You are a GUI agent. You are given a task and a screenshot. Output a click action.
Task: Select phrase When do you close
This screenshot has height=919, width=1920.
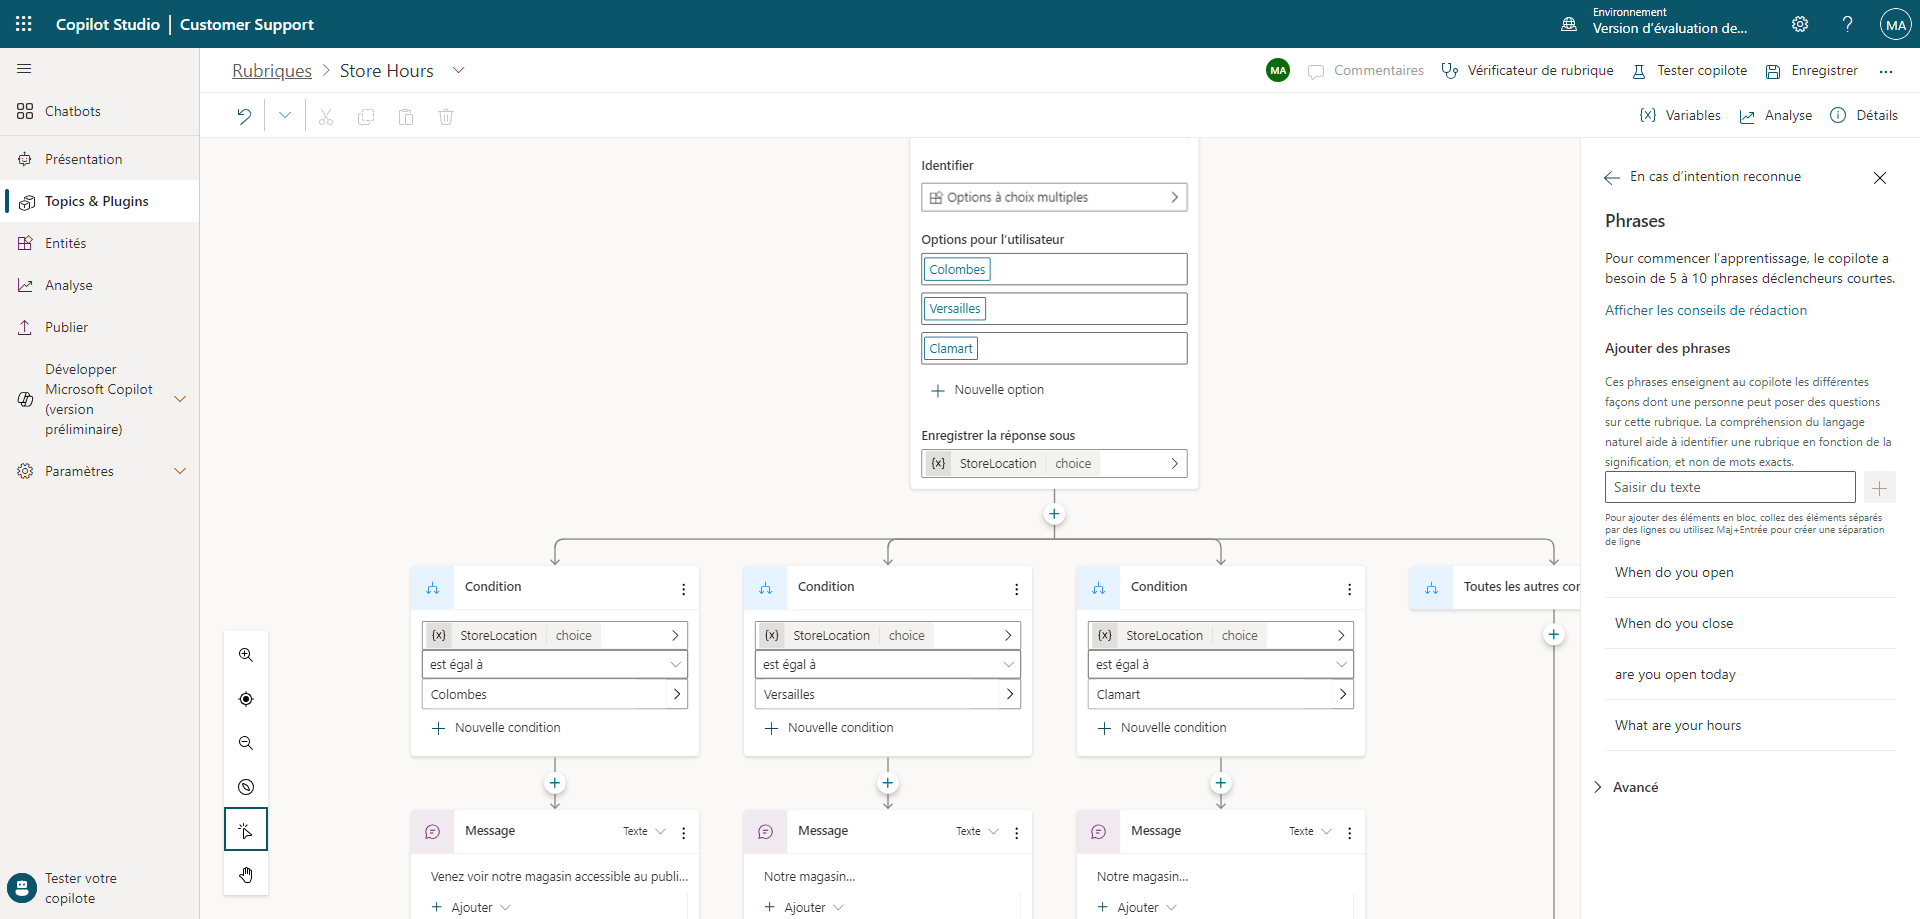pyautogui.click(x=1674, y=623)
